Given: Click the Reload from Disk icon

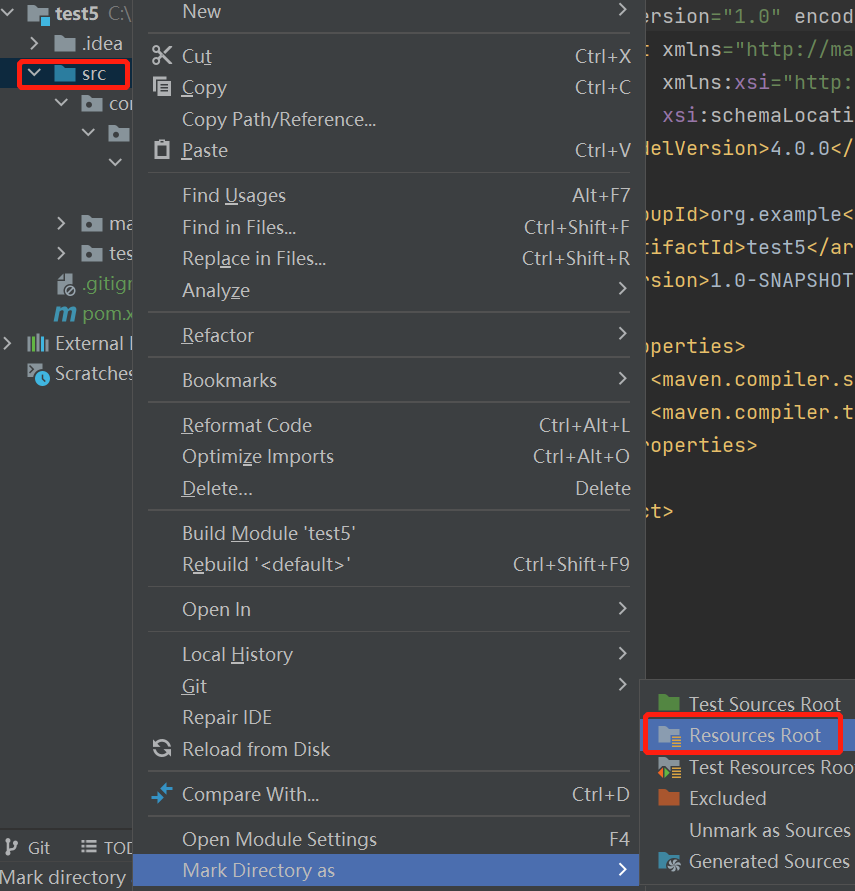Looking at the screenshot, I should click(162, 748).
